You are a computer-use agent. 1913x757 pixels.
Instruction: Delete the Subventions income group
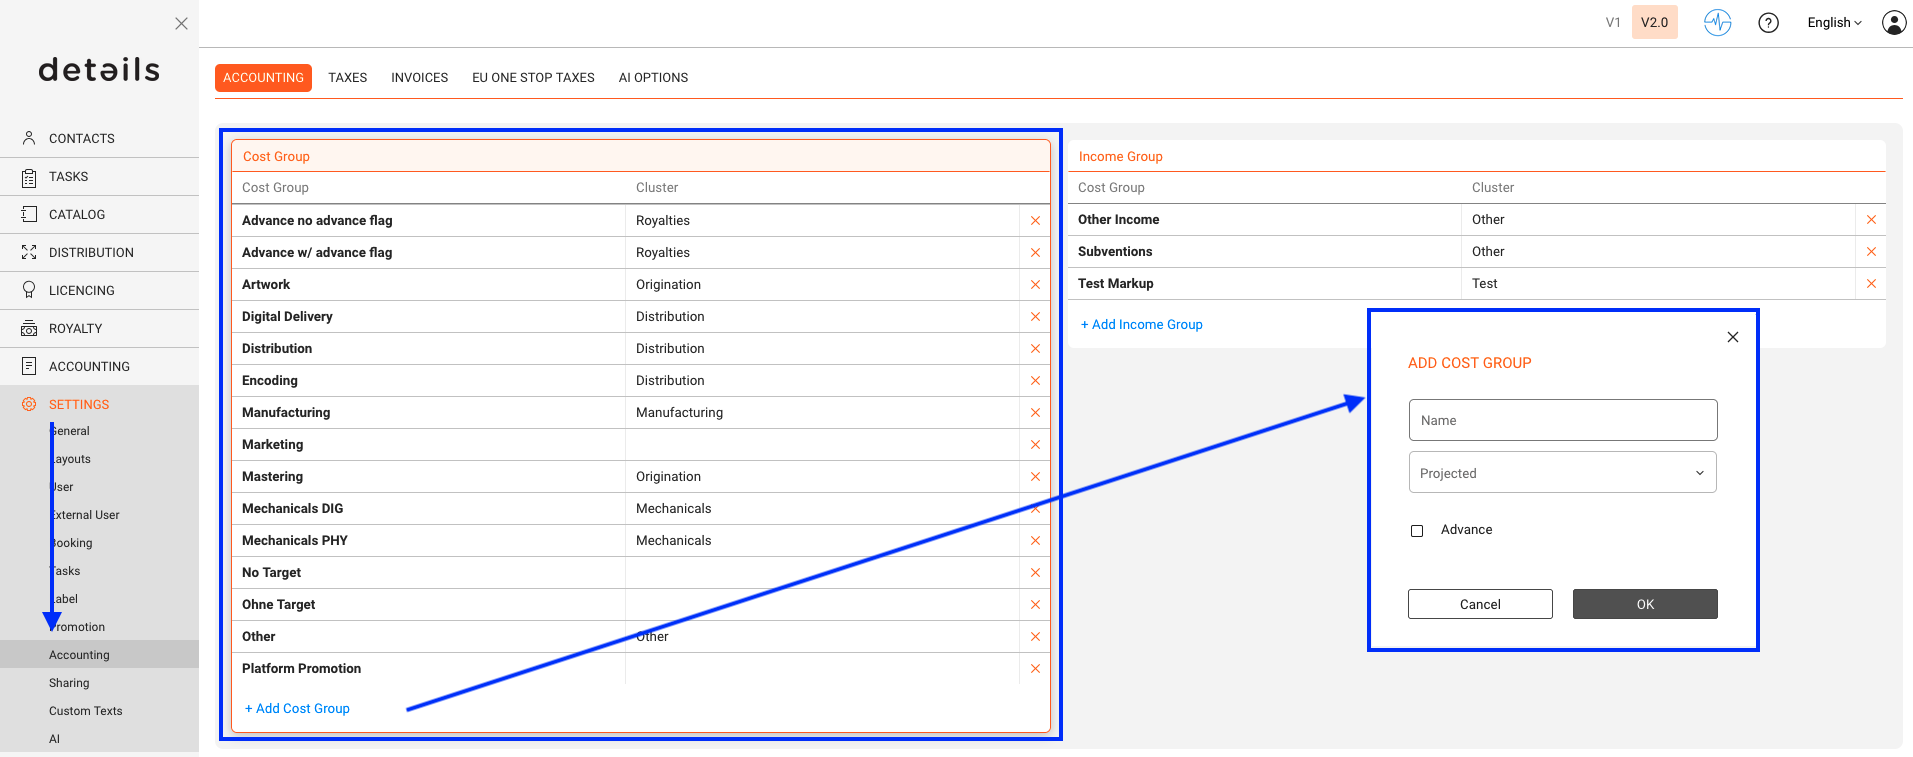1871,252
